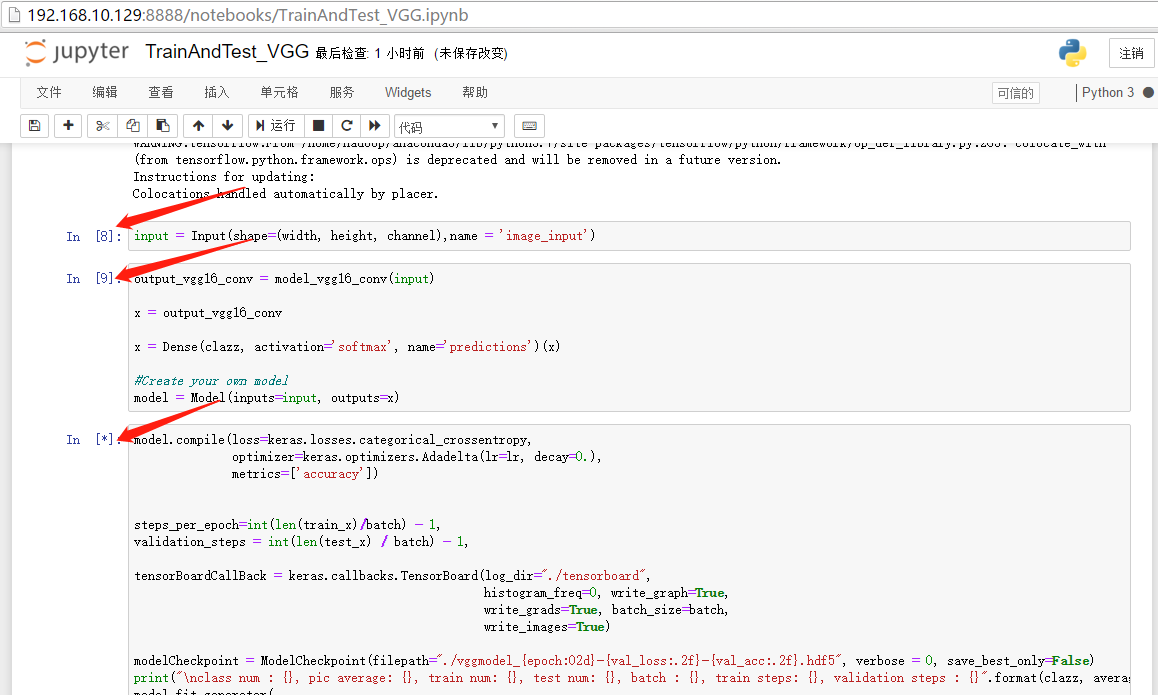Cut selected cells with scissors icon
Screen dimensions: 1158x695
point(103,126)
